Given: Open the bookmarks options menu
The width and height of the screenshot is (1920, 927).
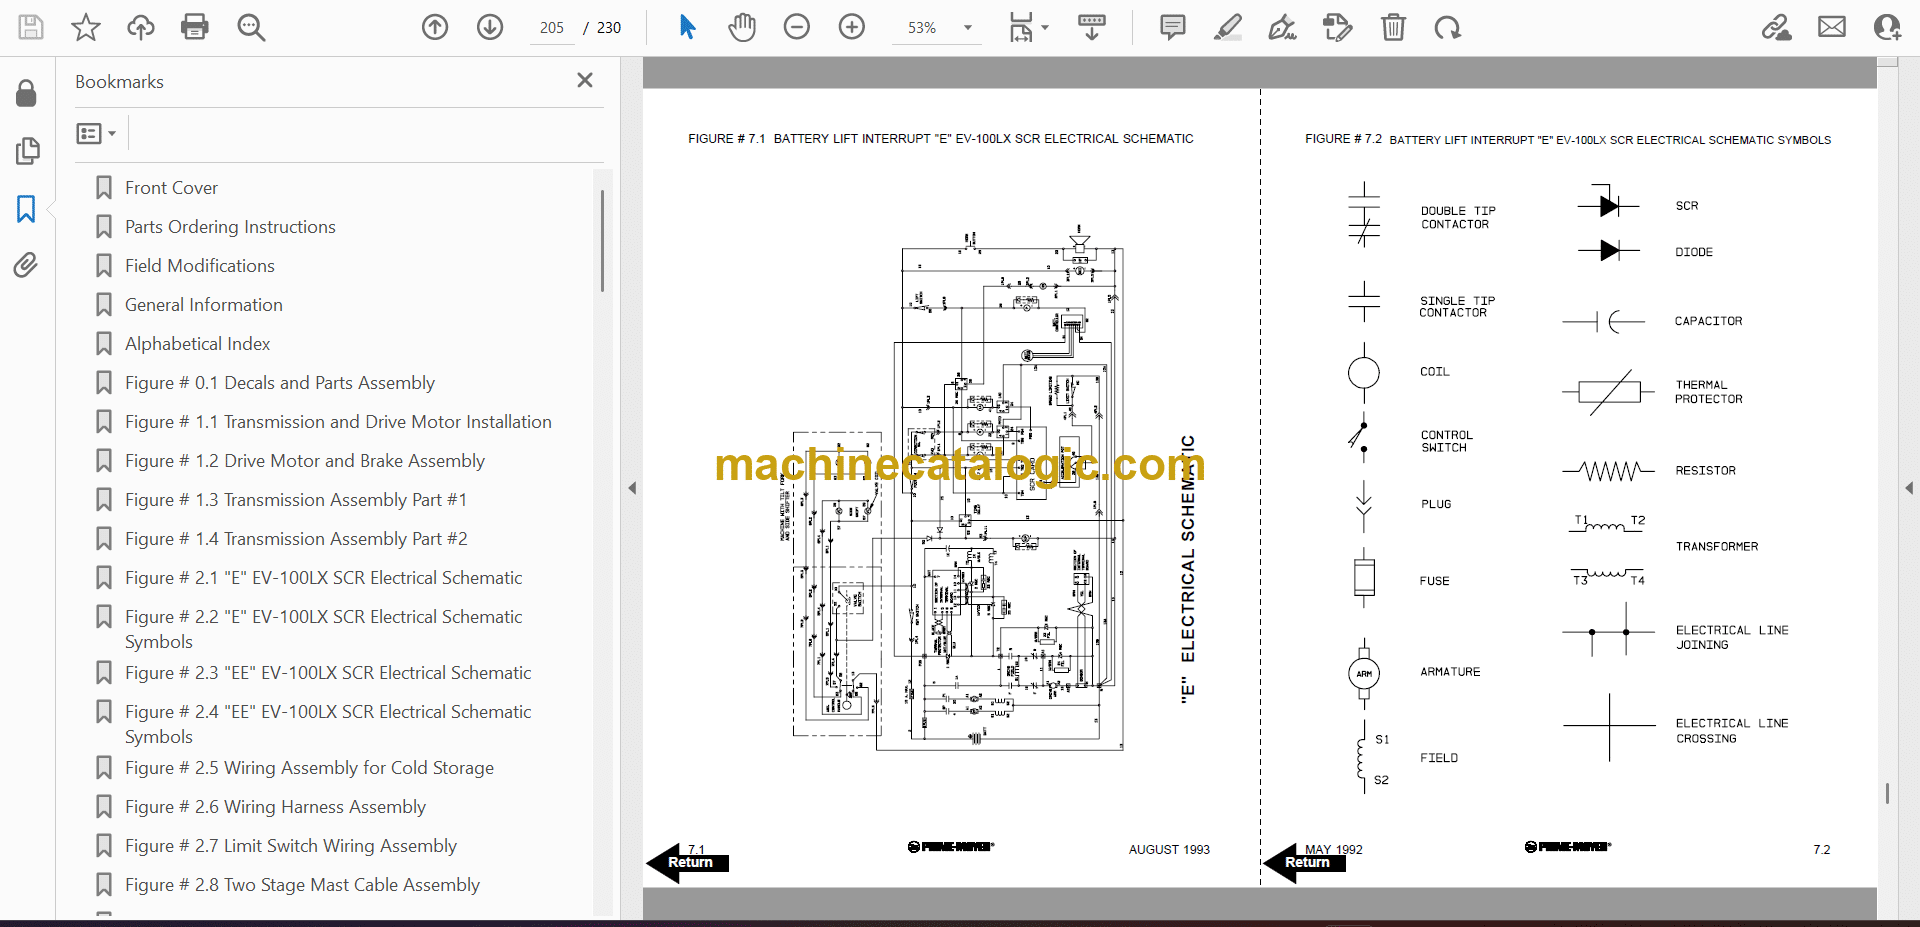Looking at the screenshot, I should point(97,133).
